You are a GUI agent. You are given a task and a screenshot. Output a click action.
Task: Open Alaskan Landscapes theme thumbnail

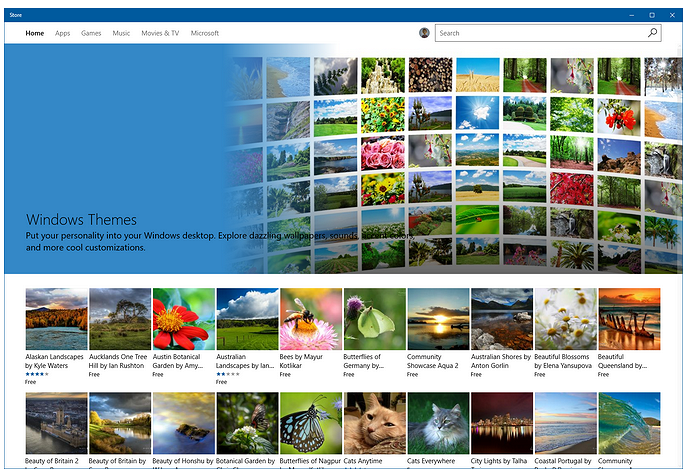pos(56,319)
